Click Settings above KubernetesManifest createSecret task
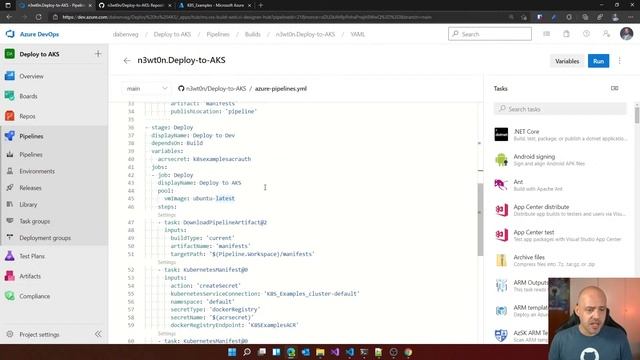 tap(167, 262)
